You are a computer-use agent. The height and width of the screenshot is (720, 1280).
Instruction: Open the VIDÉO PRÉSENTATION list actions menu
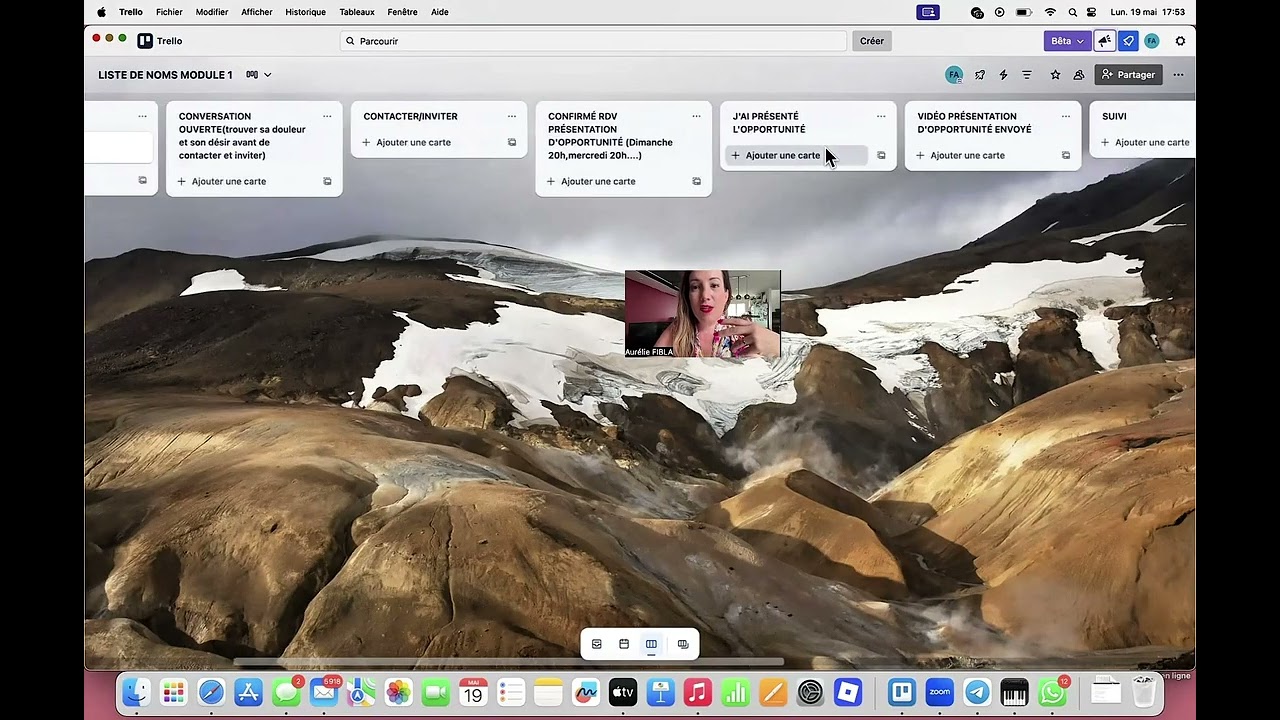[1066, 116]
